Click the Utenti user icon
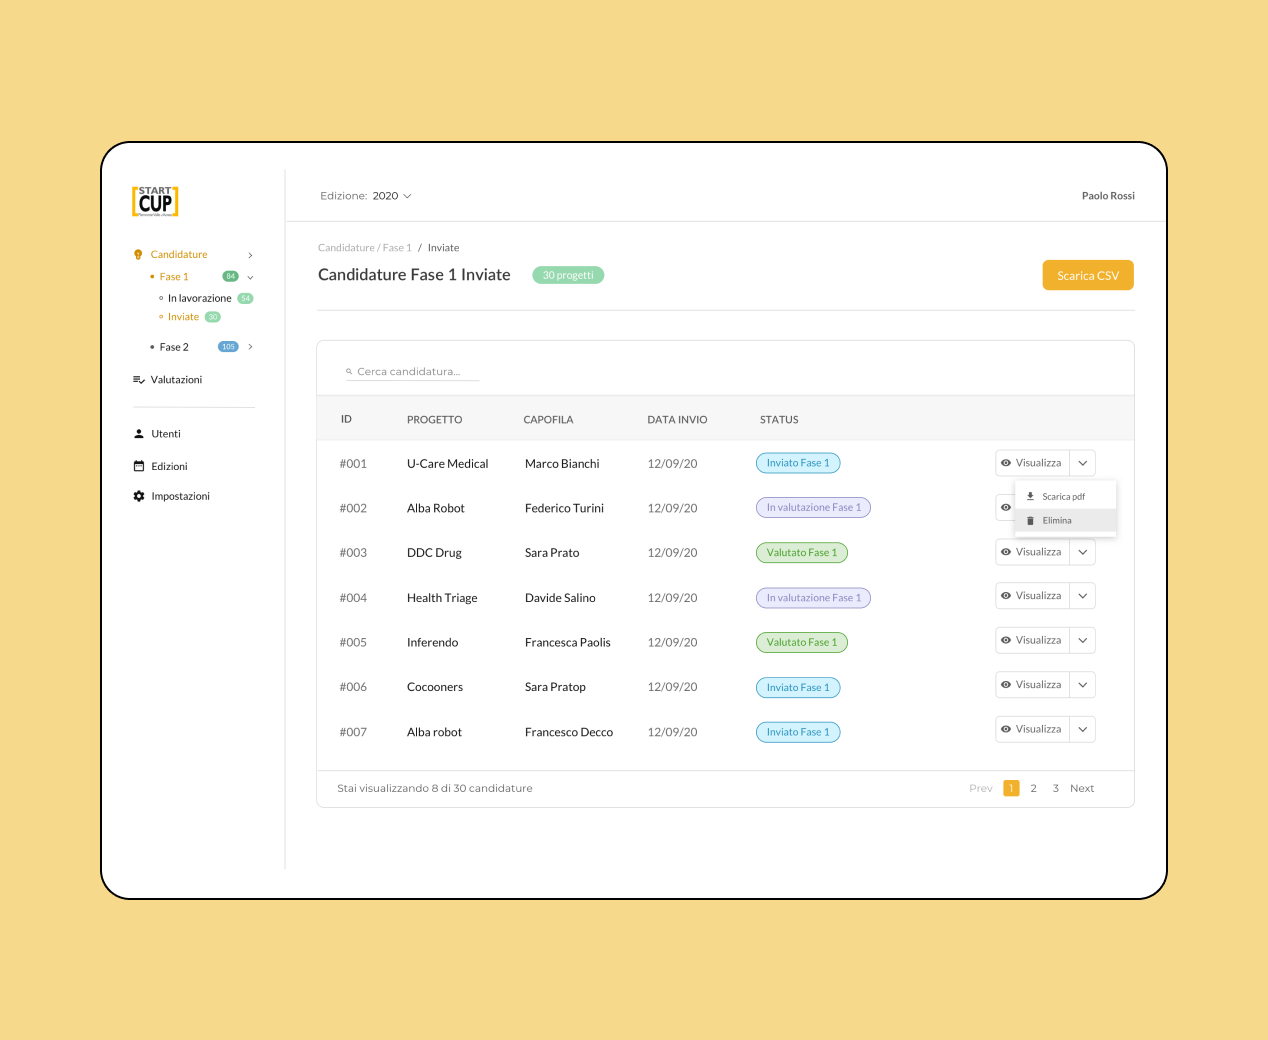The height and width of the screenshot is (1040, 1268). pyautogui.click(x=137, y=433)
